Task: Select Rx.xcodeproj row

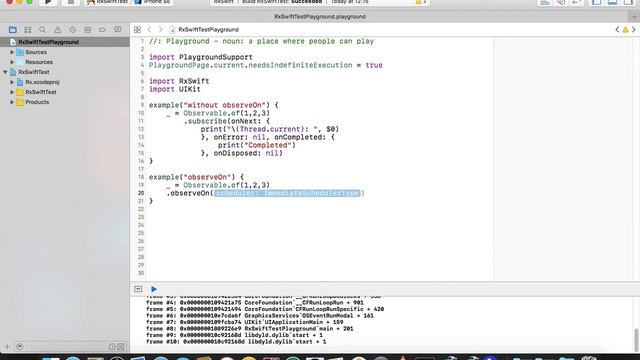Action: 65,82
